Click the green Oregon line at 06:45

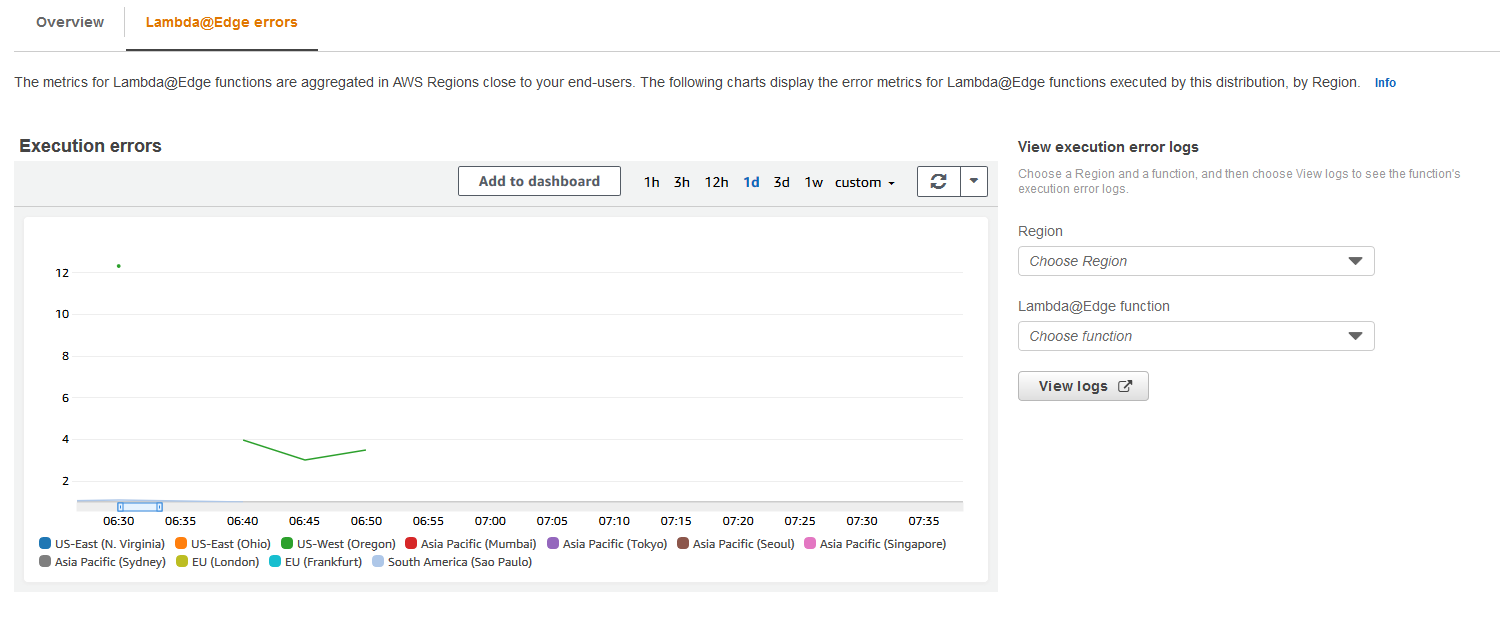click(x=305, y=460)
